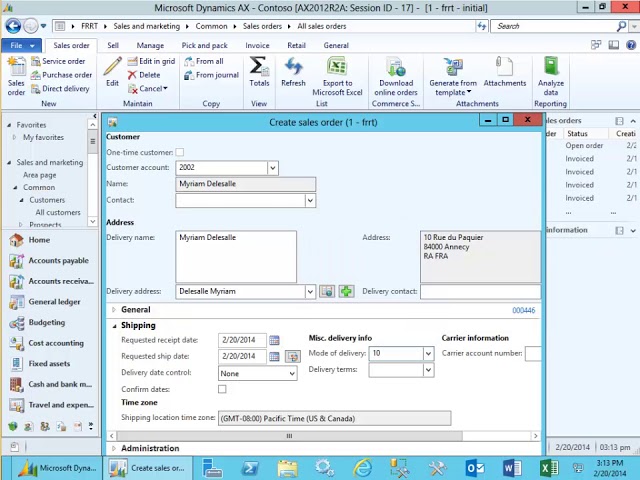Open the General ledger module
Screen dimensions: 640x480
45,302
